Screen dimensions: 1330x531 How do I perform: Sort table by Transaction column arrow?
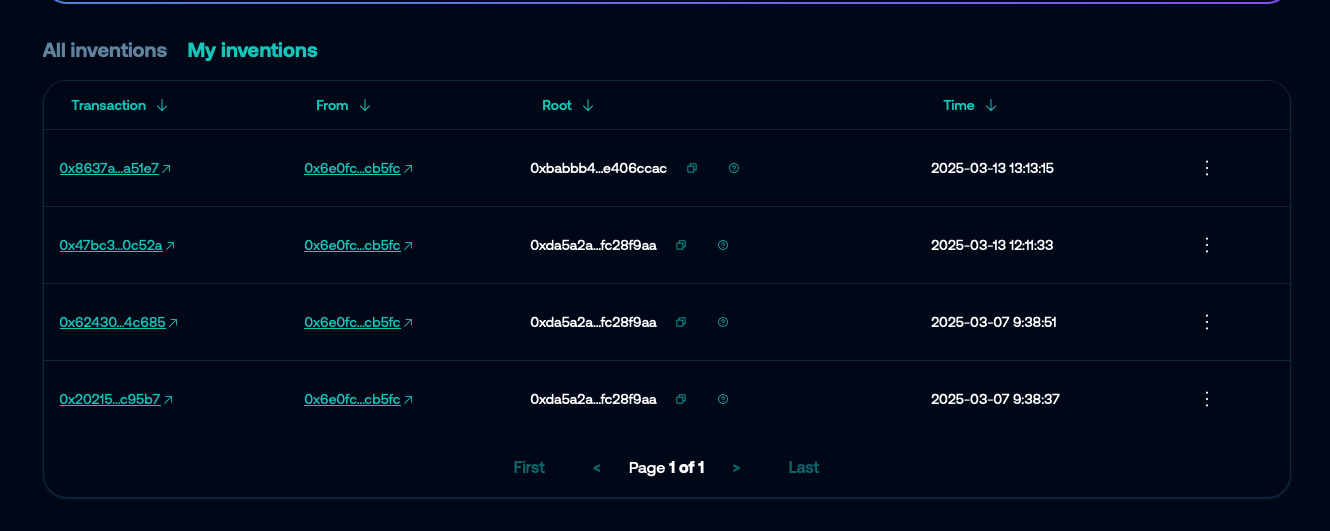[162, 106]
